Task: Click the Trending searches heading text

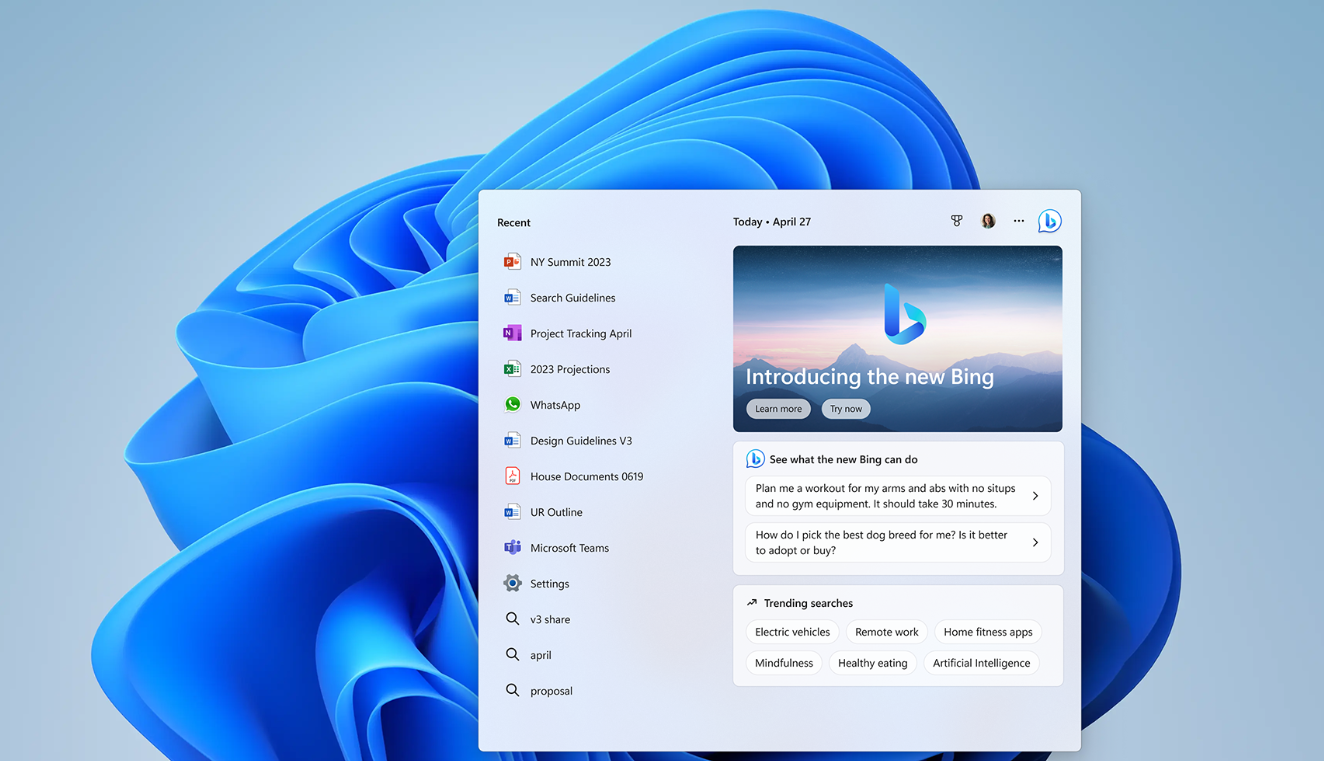Action: [x=808, y=603]
